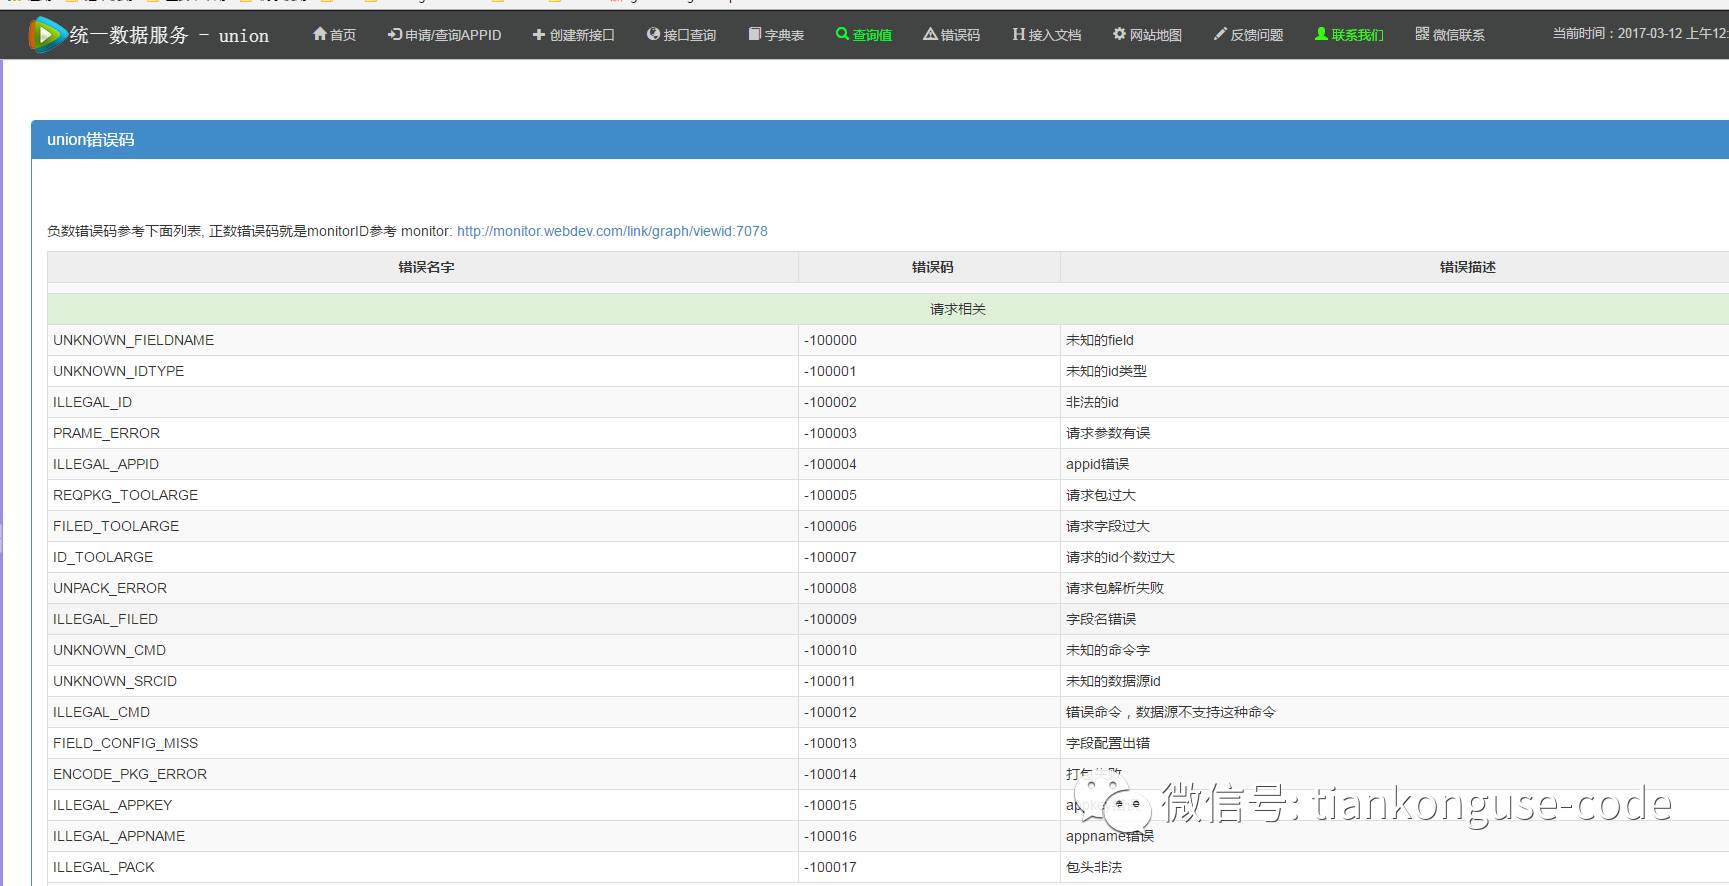Select the ILLEGAL_APPNAME cell
Image resolution: width=1729 pixels, height=886 pixels.
coord(423,836)
